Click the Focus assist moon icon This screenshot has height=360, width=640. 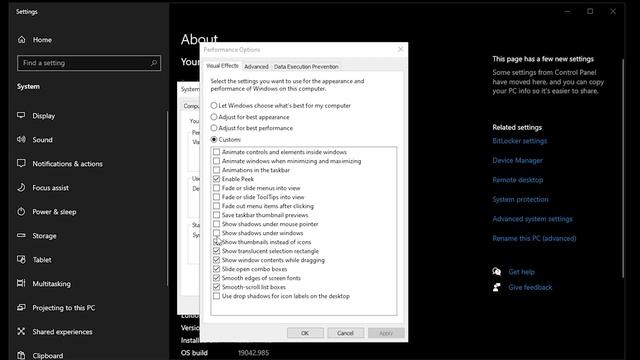coord(21,187)
